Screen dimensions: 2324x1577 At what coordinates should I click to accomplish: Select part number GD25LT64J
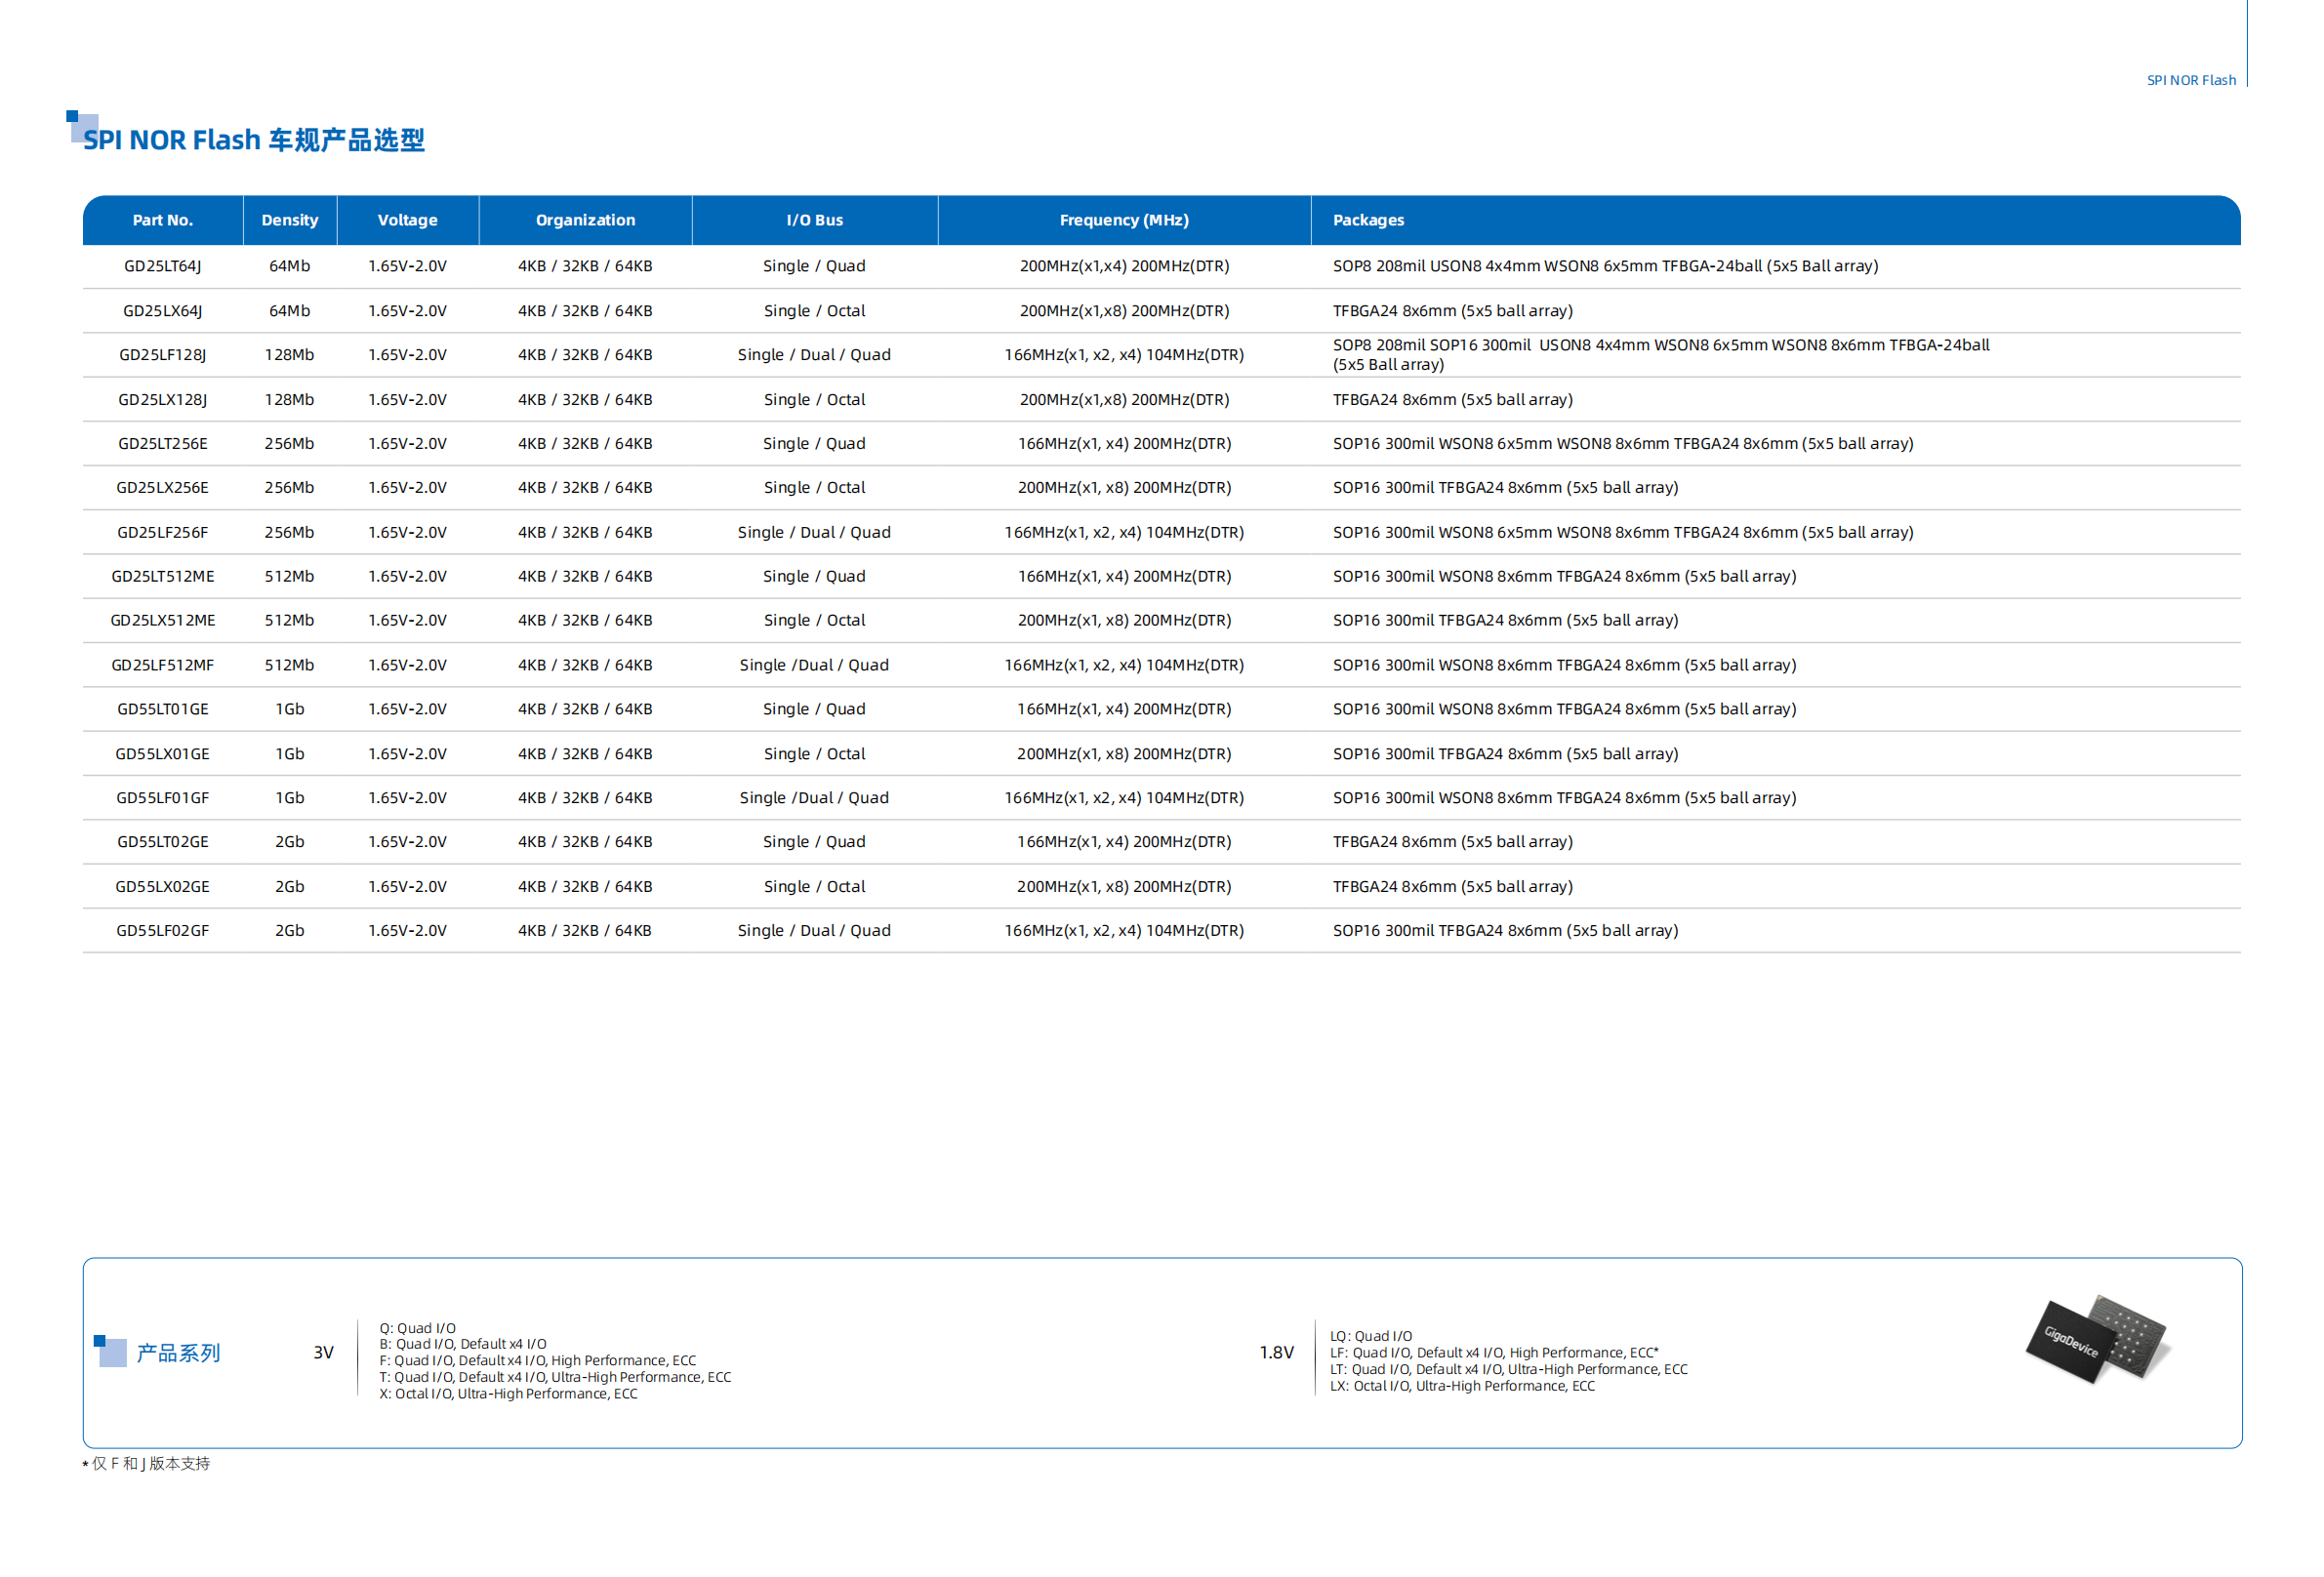[x=162, y=266]
